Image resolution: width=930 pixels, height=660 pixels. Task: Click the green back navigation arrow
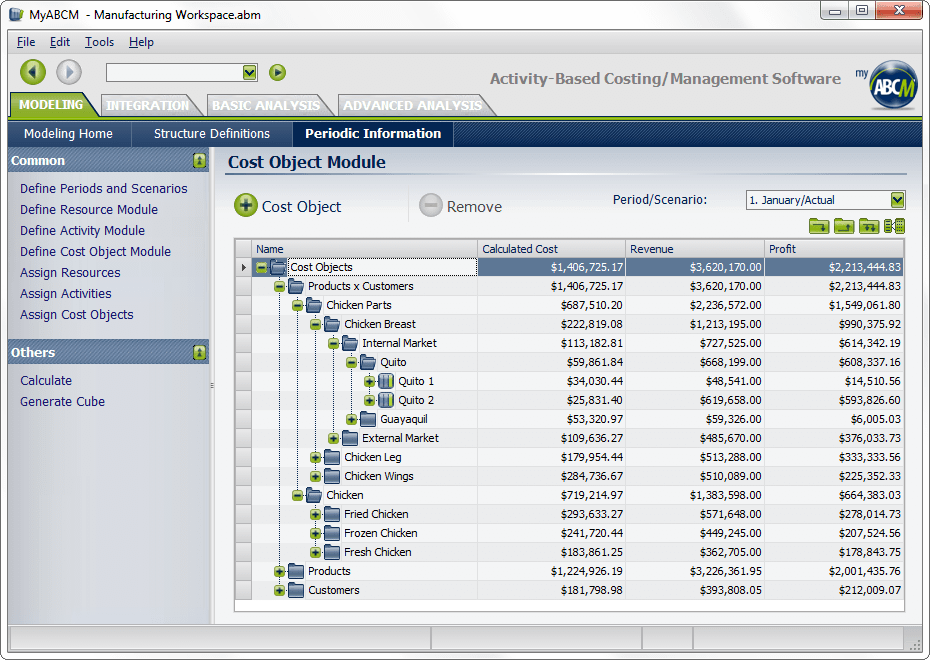tap(33, 72)
